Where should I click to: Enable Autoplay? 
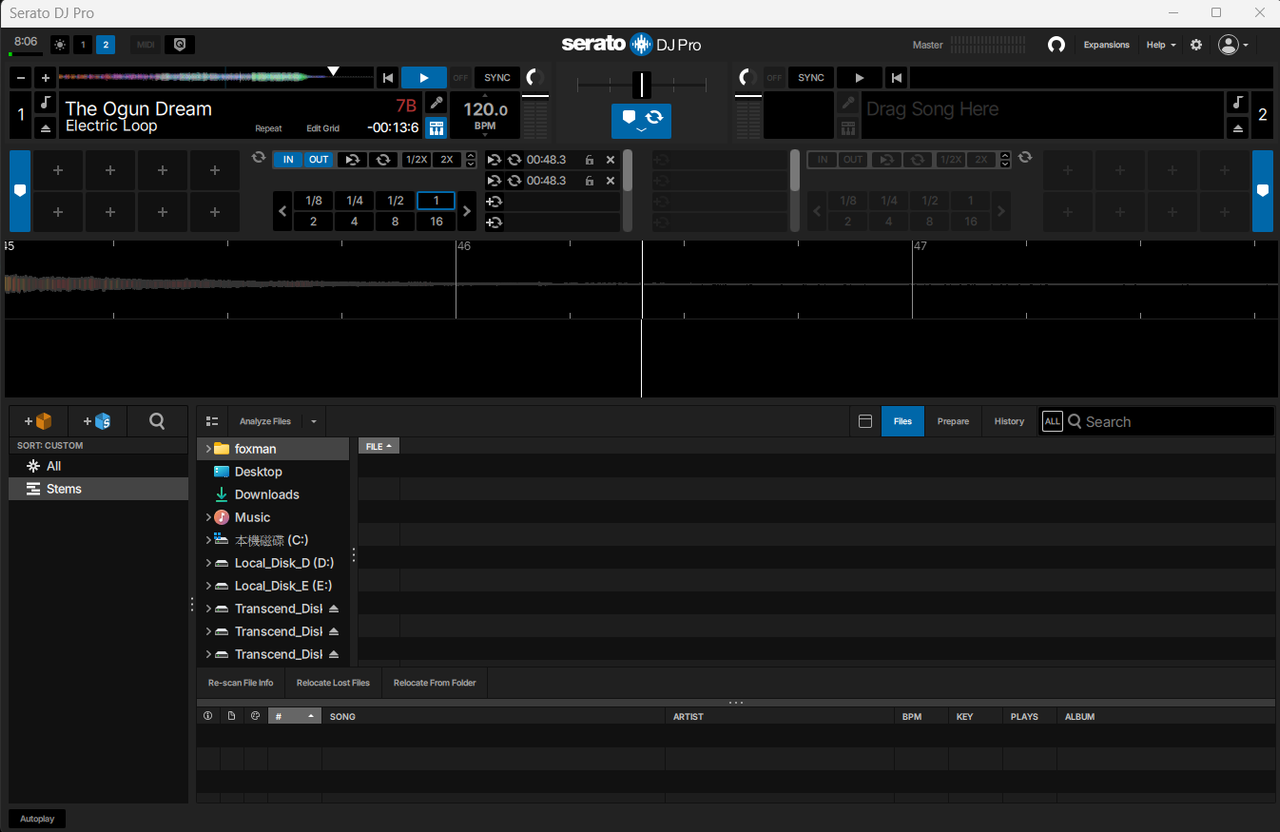click(x=38, y=819)
